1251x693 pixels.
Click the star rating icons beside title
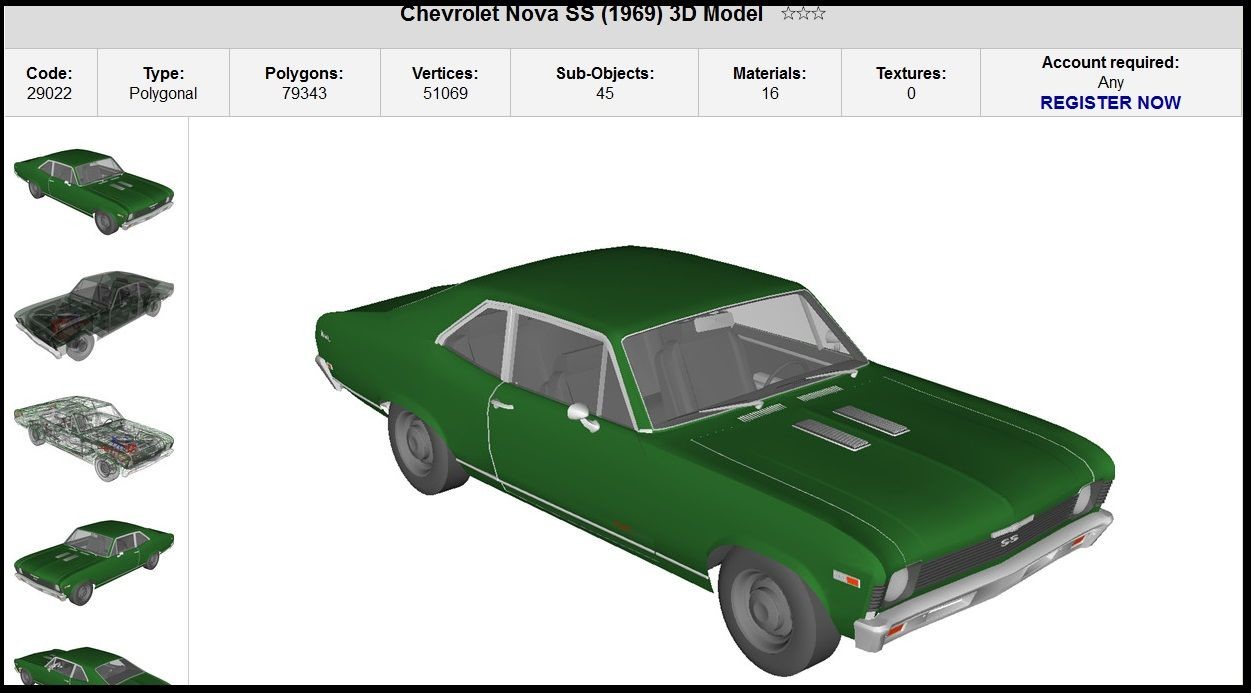click(x=803, y=14)
